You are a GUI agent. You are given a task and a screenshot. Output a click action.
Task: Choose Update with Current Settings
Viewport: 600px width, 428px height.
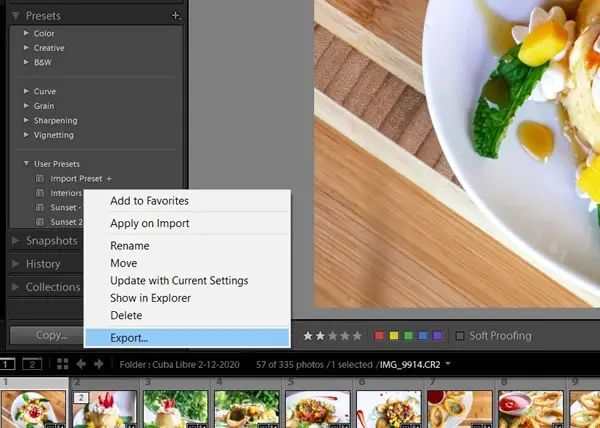pyautogui.click(x=188, y=280)
